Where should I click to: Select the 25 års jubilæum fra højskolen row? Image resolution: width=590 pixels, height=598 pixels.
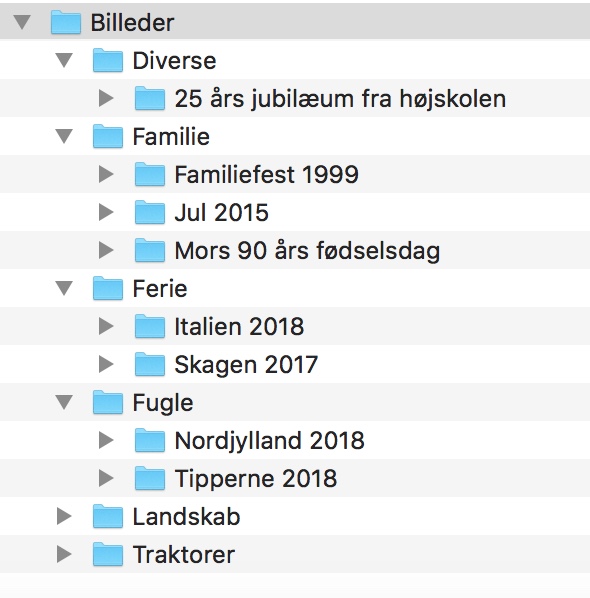point(295,98)
